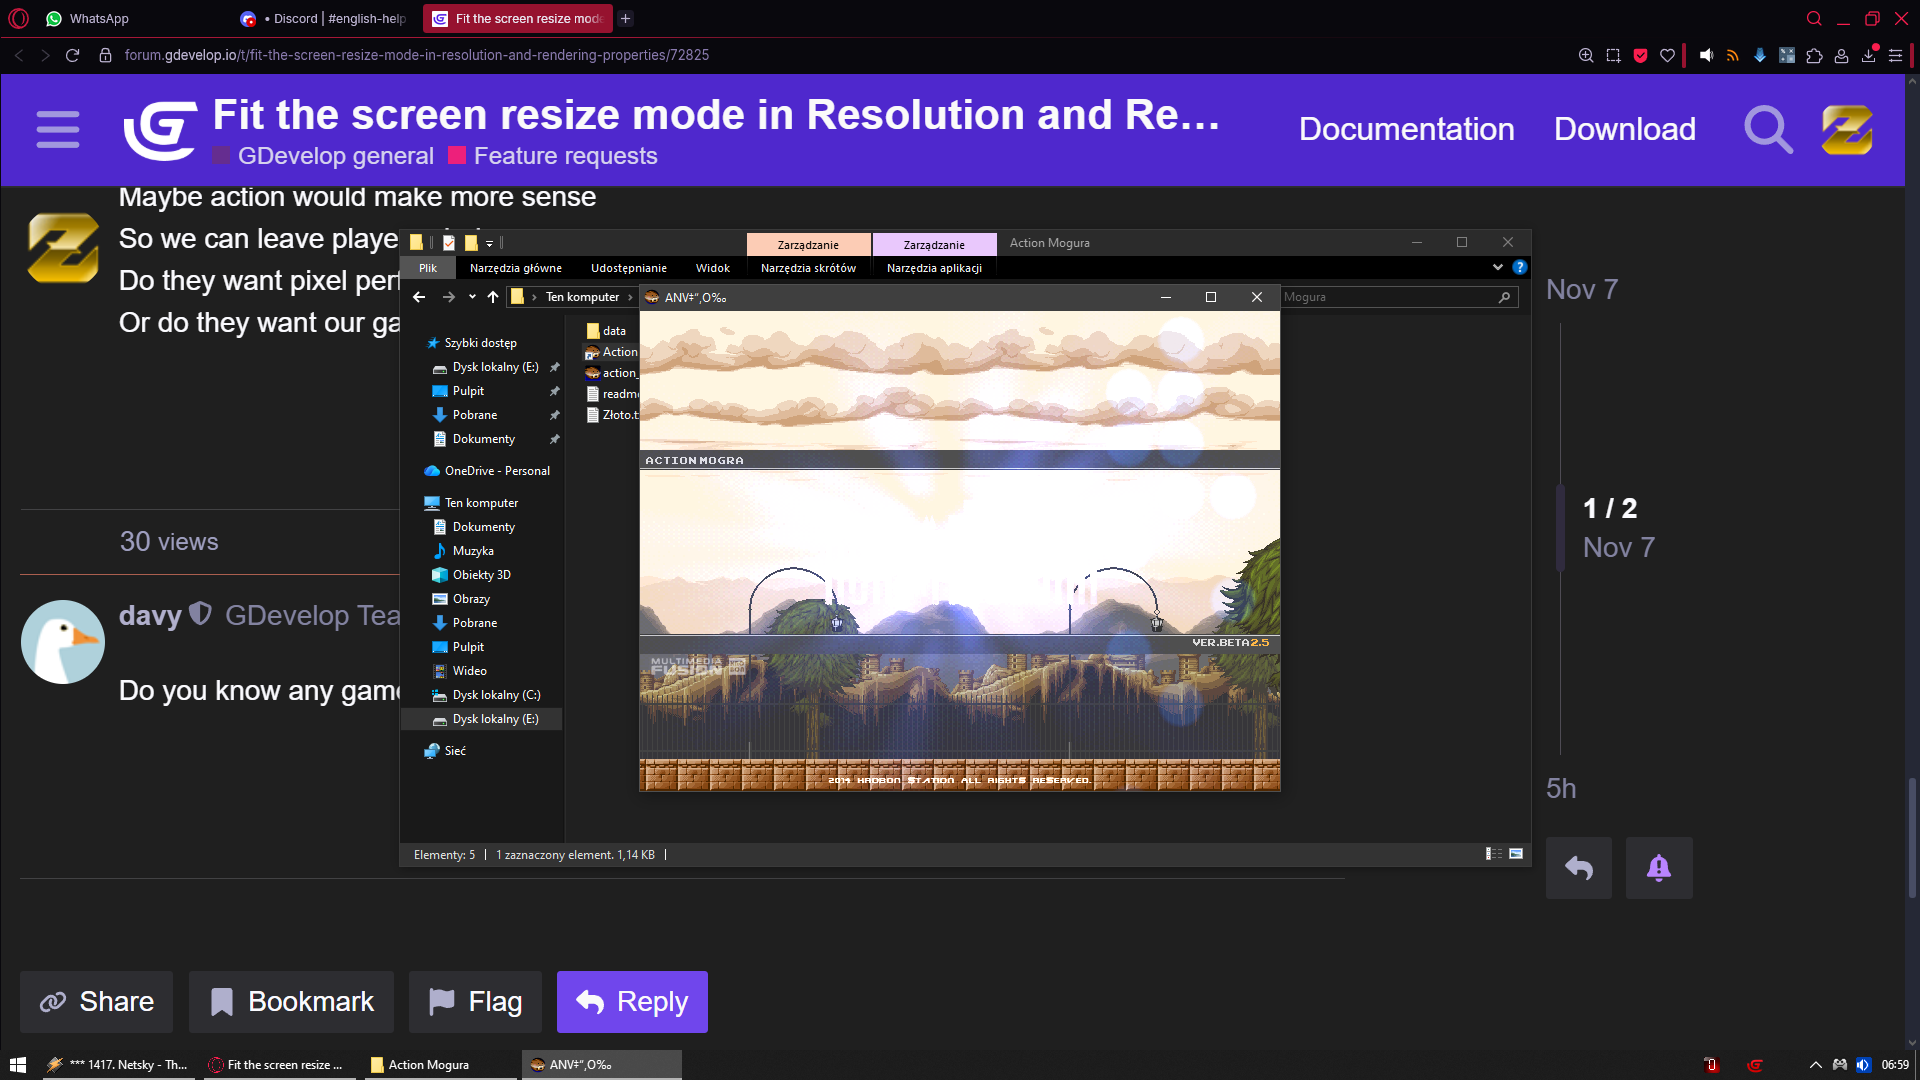Click the Opera snapshot selection icon
The height and width of the screenshot is (1080, 1920).
click(x=1613, y=56)
